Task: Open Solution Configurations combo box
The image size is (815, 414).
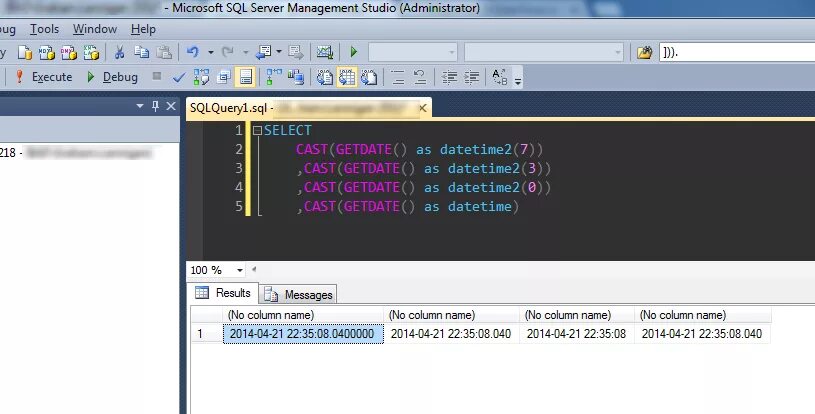Action: pos(413,52)
